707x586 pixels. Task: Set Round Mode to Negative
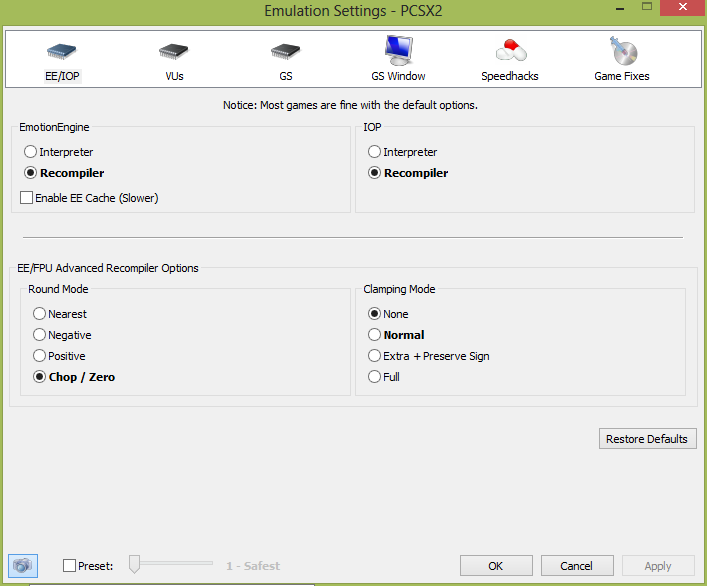[x=62, y=335]
